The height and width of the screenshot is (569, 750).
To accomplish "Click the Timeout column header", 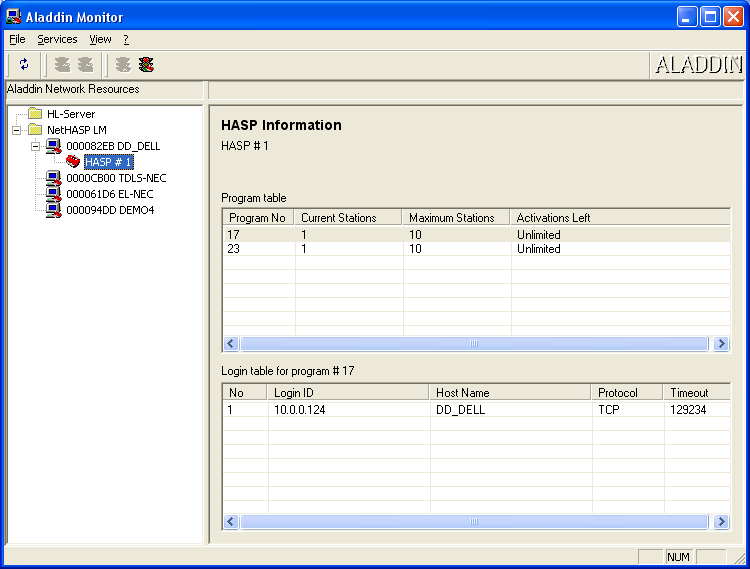I will [x=697, y=393].
